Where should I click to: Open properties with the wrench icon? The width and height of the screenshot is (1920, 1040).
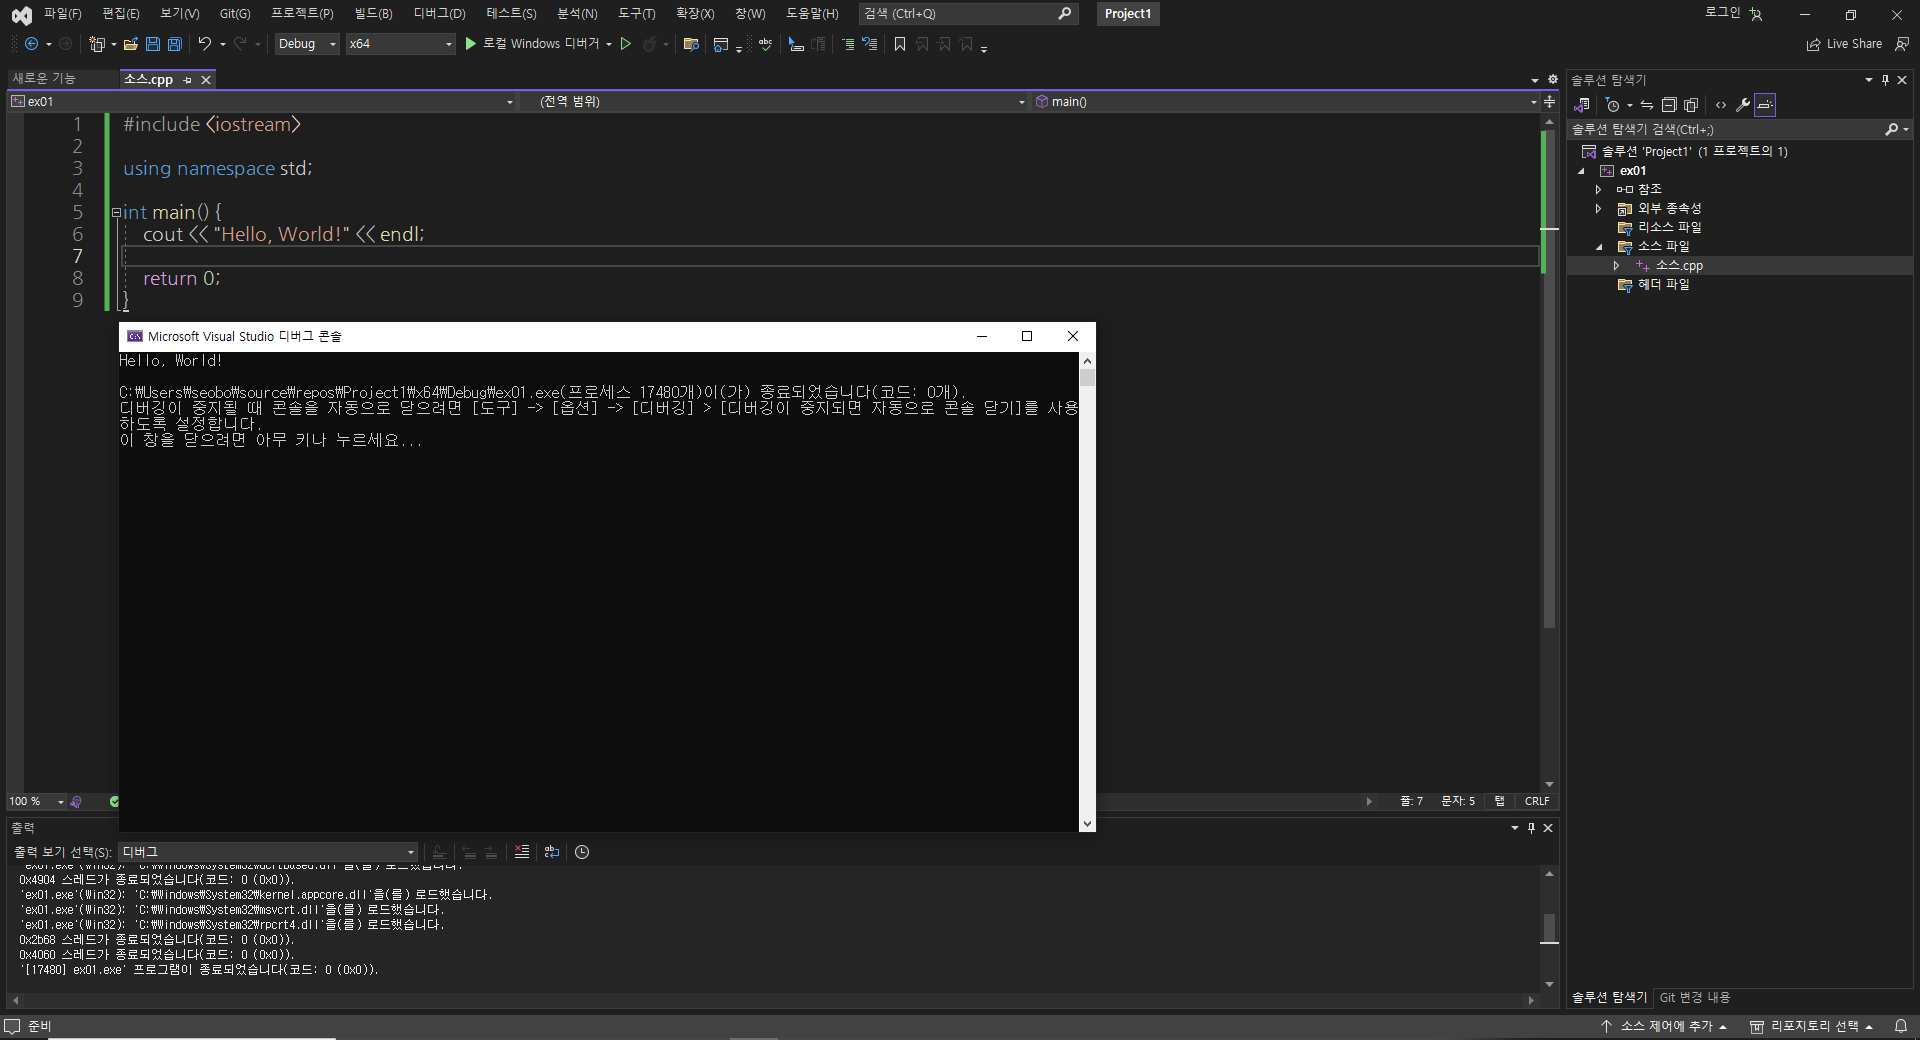[1743, 105]
